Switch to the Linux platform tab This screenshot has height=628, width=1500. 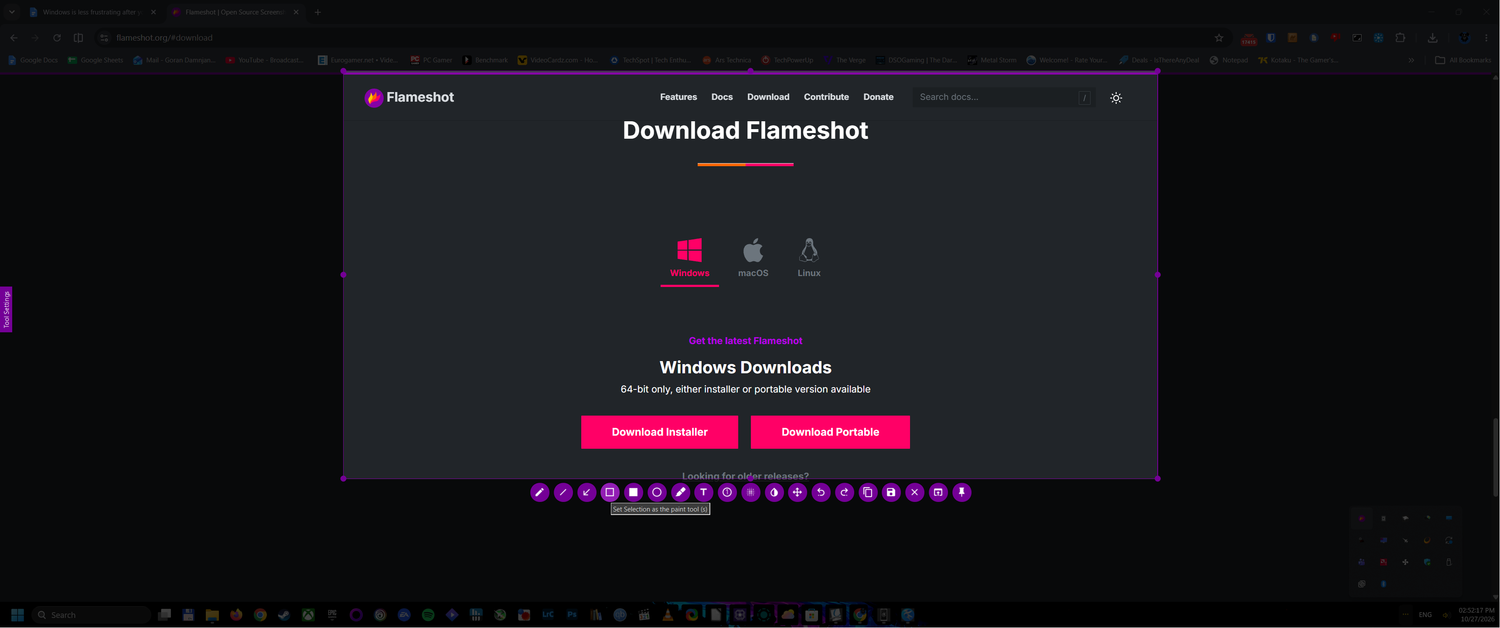809,259
